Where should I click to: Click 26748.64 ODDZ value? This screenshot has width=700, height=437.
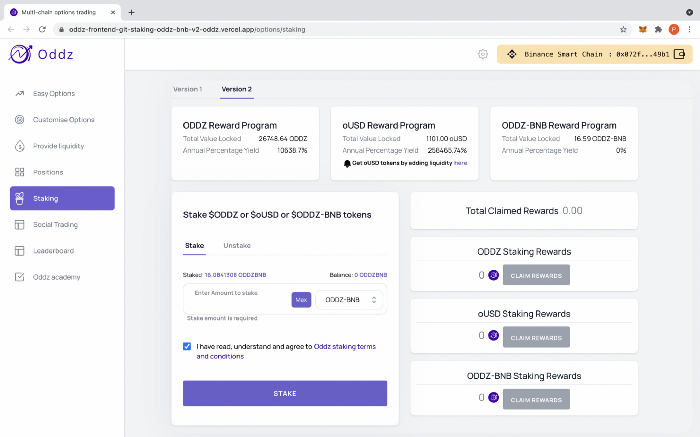[x=283, y=139]
